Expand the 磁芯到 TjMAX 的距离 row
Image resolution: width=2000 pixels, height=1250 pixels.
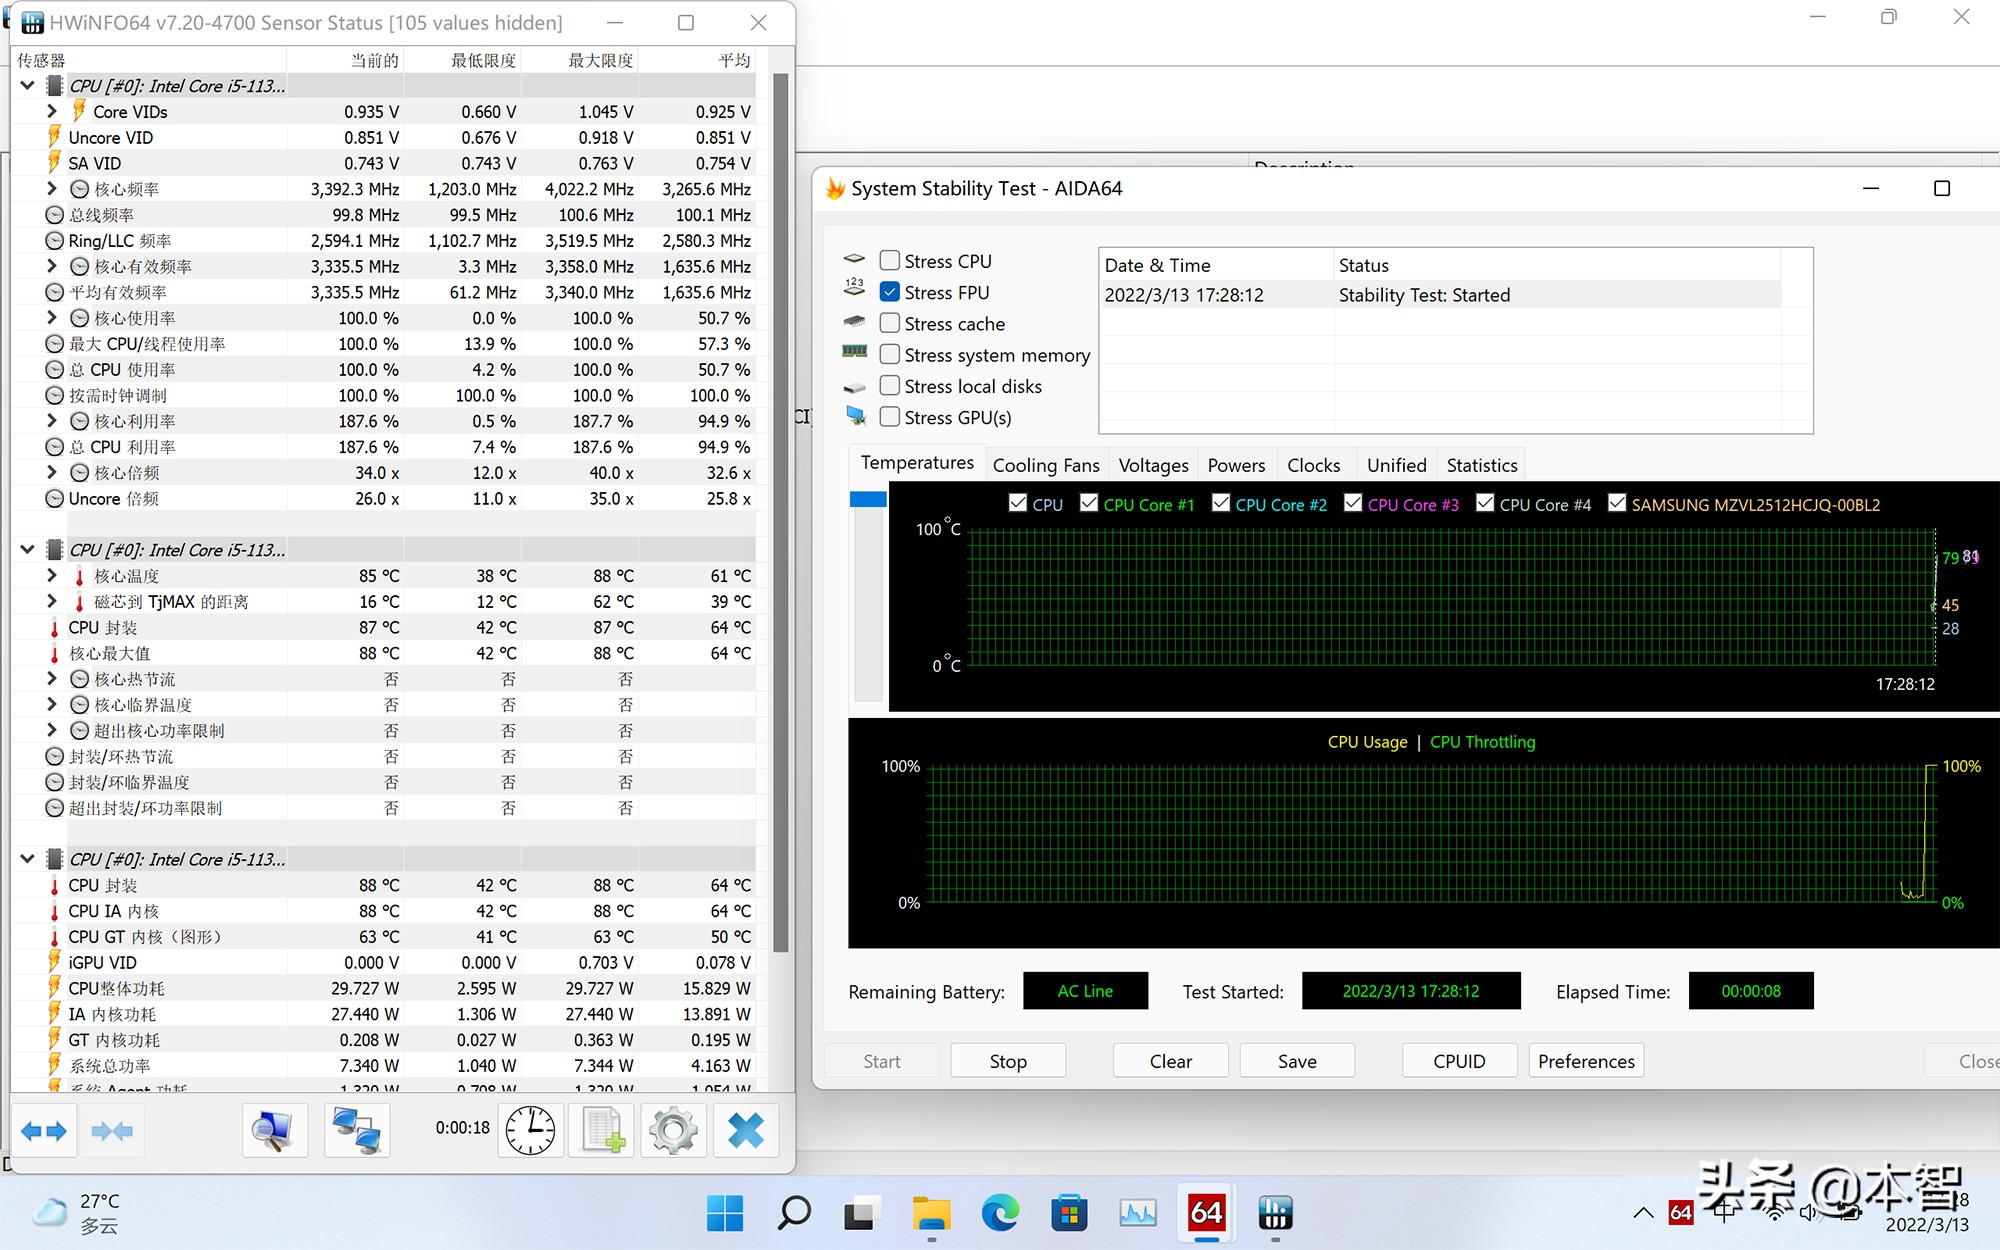52,601
